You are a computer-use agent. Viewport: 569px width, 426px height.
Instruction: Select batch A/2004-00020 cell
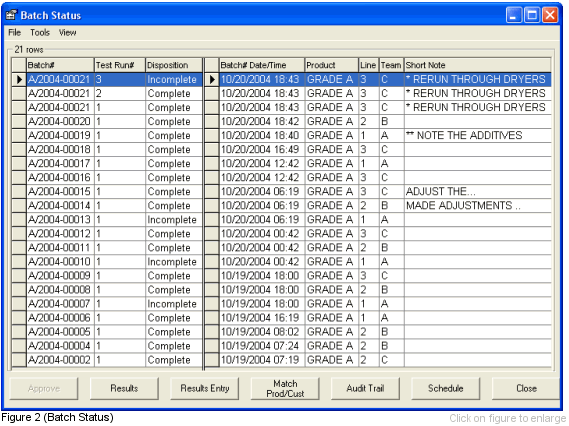pyautogui.click(x=60, y=122)
